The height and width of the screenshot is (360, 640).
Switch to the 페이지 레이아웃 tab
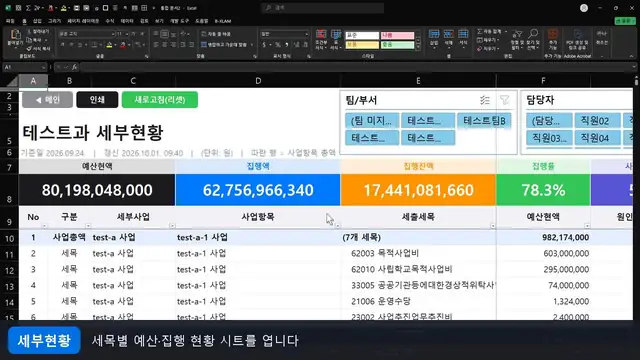[x=83, y=21]
